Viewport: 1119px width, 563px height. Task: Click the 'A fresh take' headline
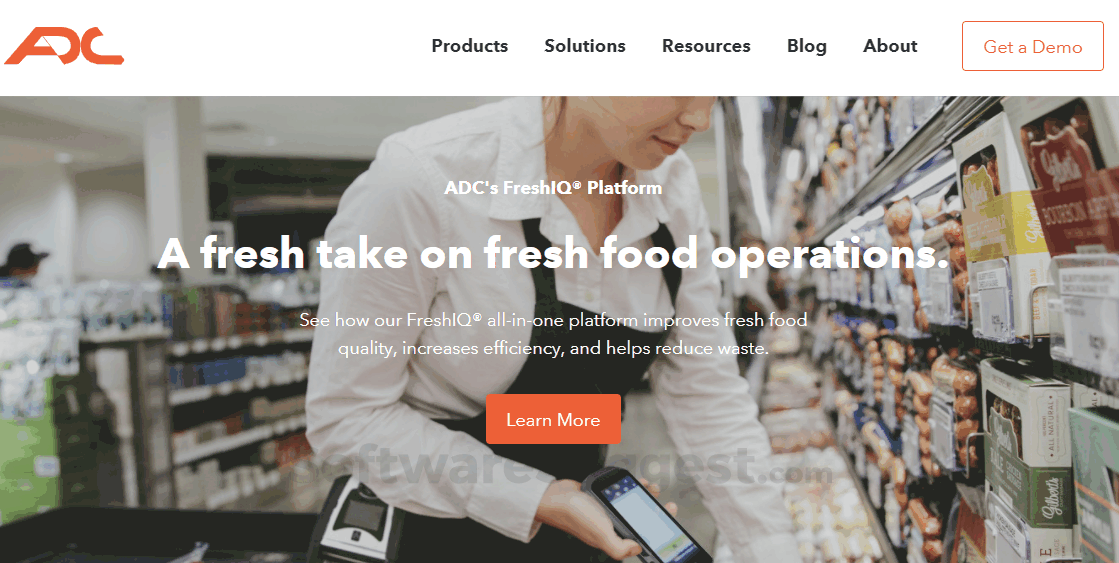553,253
